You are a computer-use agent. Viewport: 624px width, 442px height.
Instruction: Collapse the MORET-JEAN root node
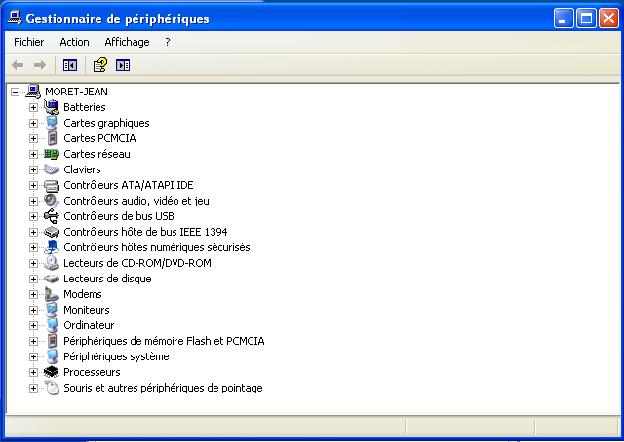coord(15,91)
